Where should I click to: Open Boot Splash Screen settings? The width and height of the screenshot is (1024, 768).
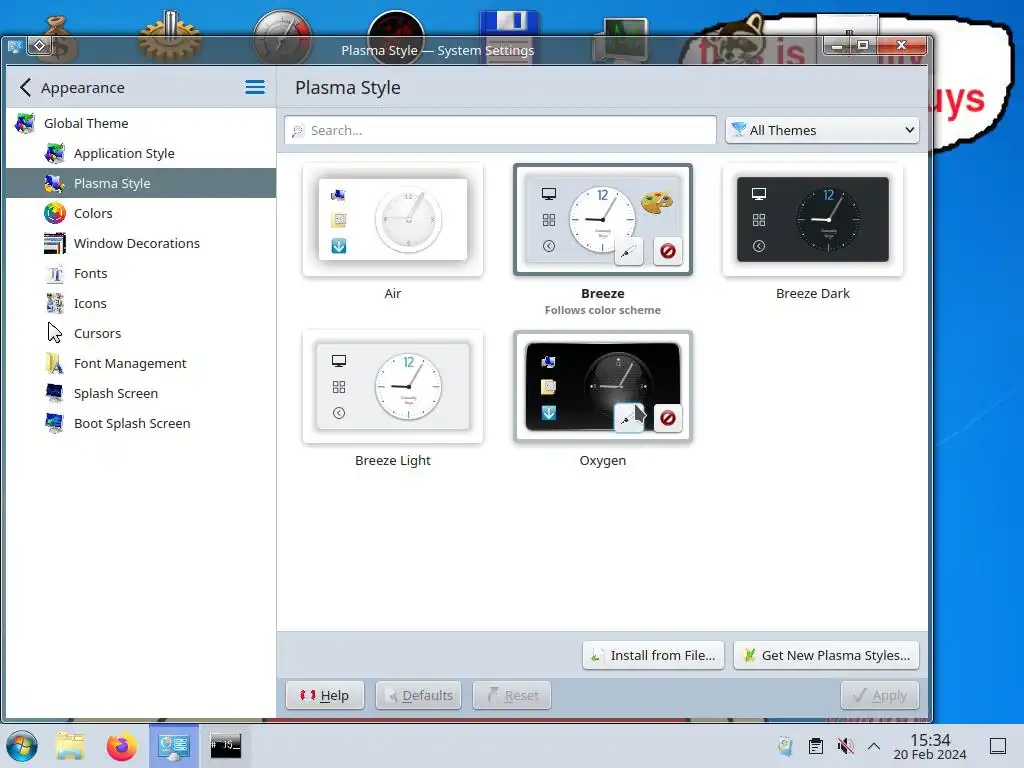tap(140, 424)
